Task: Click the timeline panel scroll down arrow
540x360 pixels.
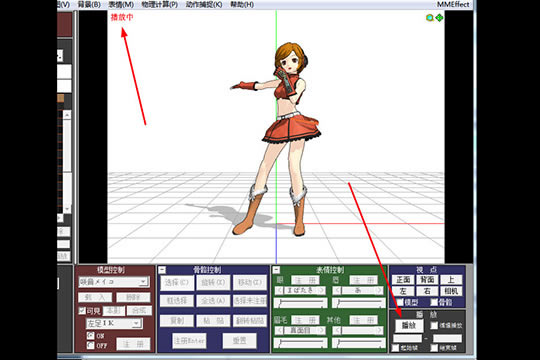Action: (67, 209)
